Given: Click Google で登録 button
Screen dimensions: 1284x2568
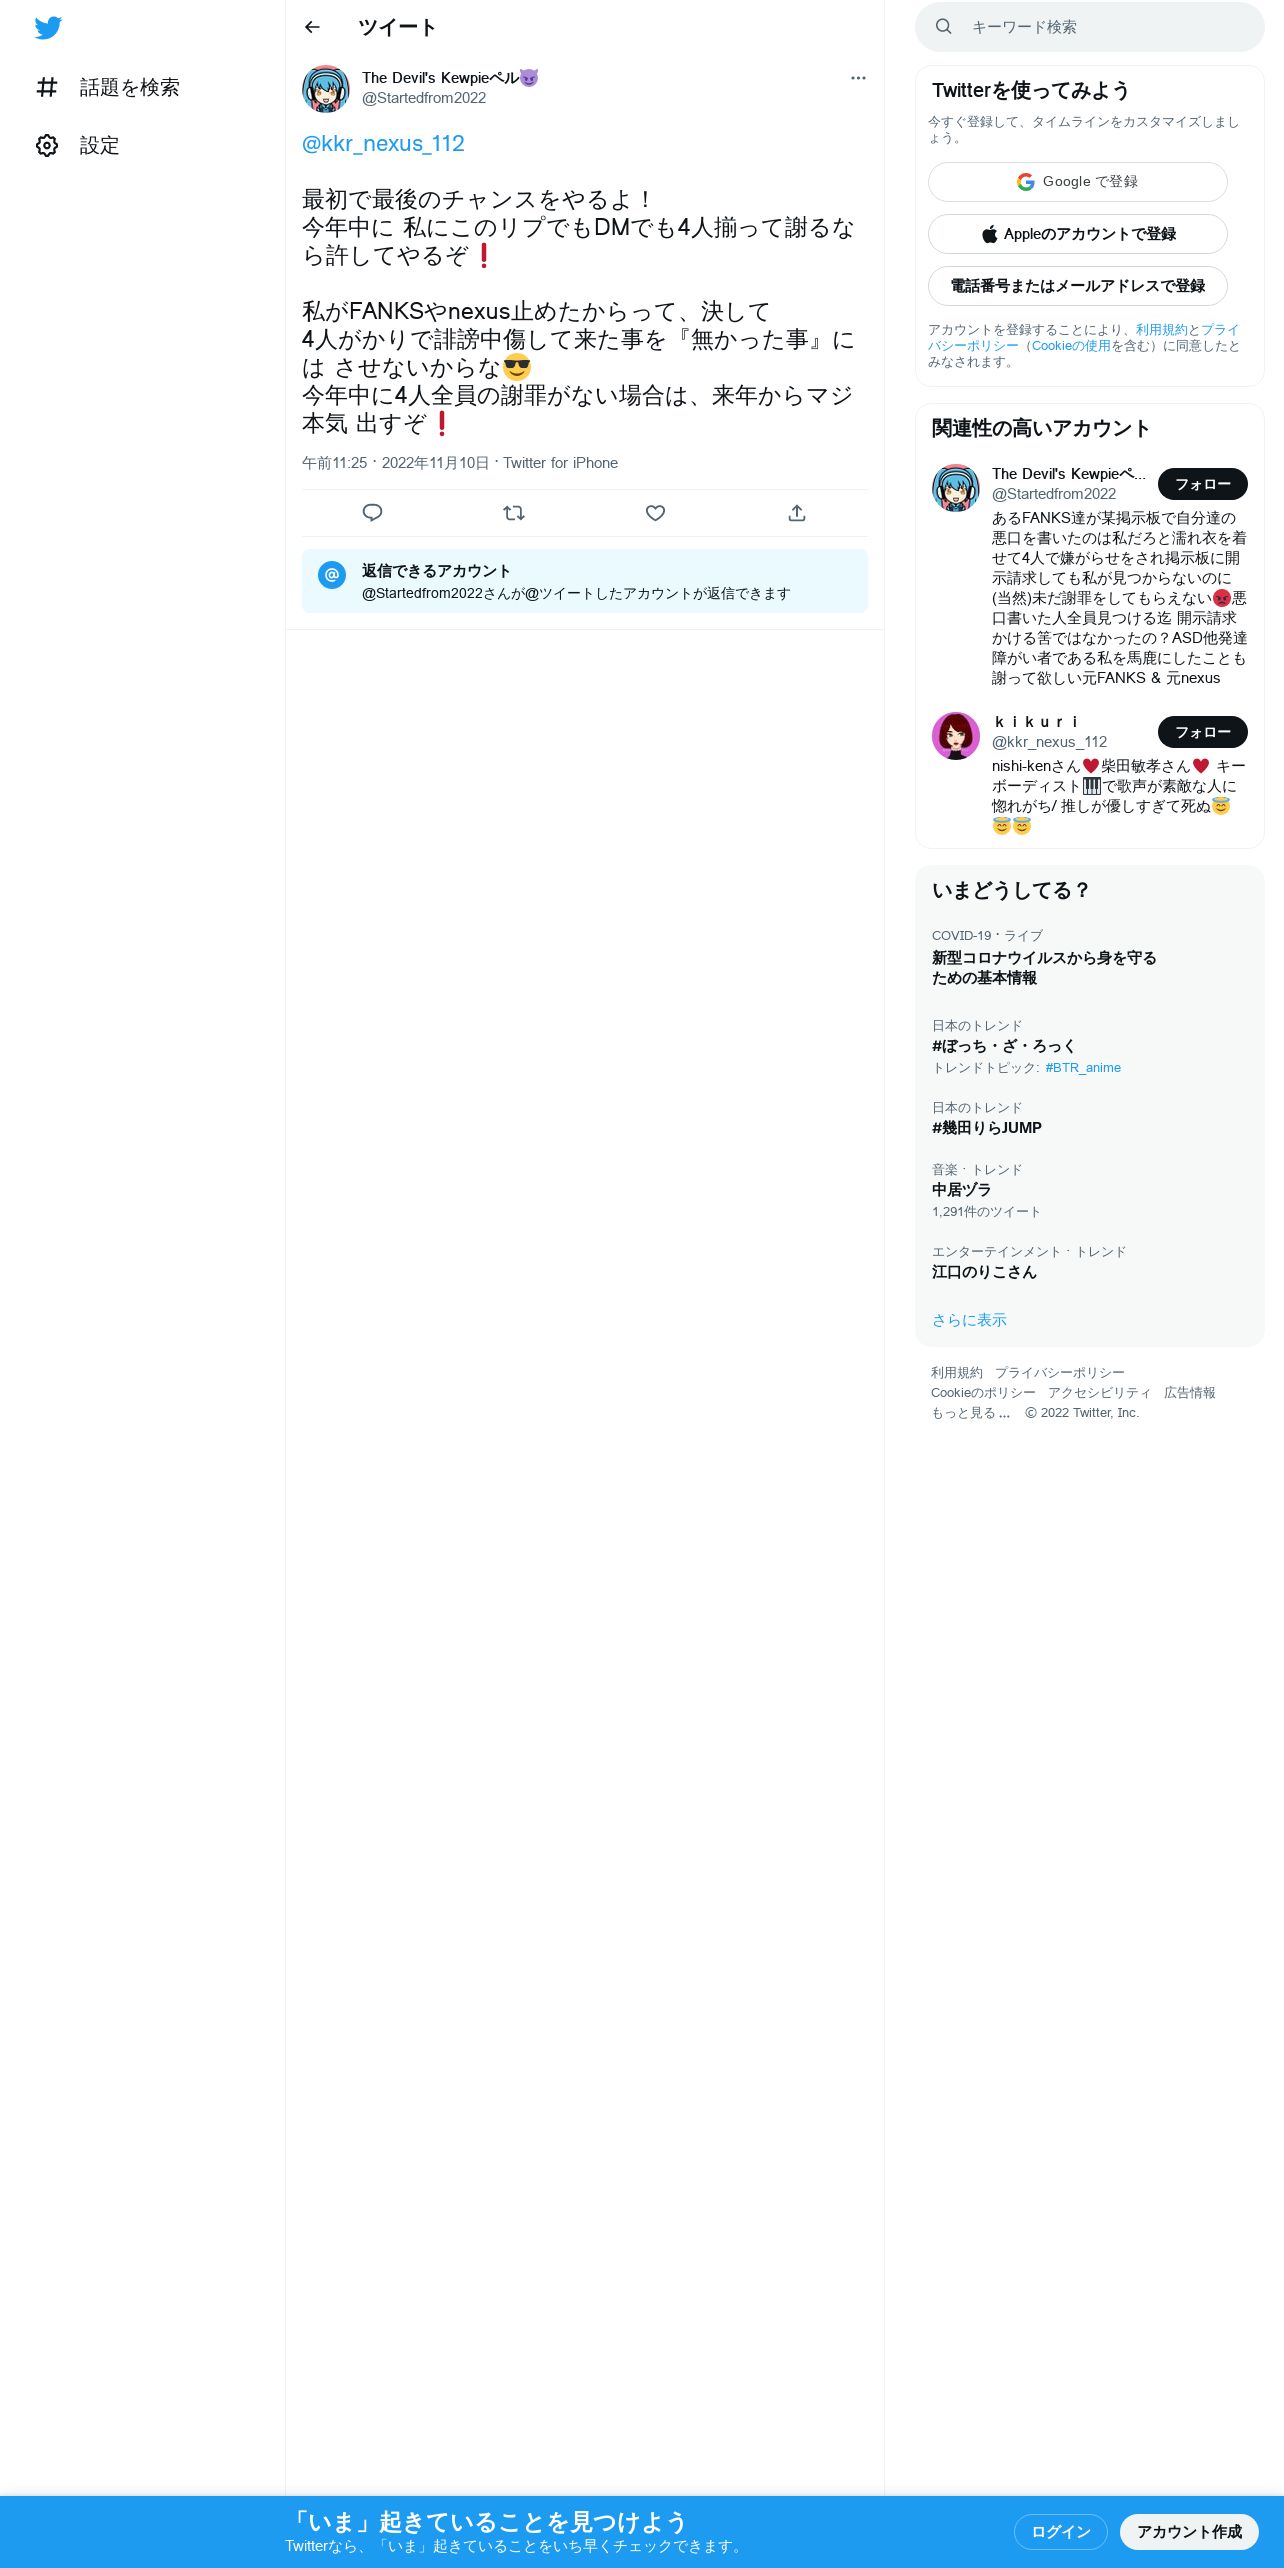Looking at the screenshot, I should click(1078, 182).
